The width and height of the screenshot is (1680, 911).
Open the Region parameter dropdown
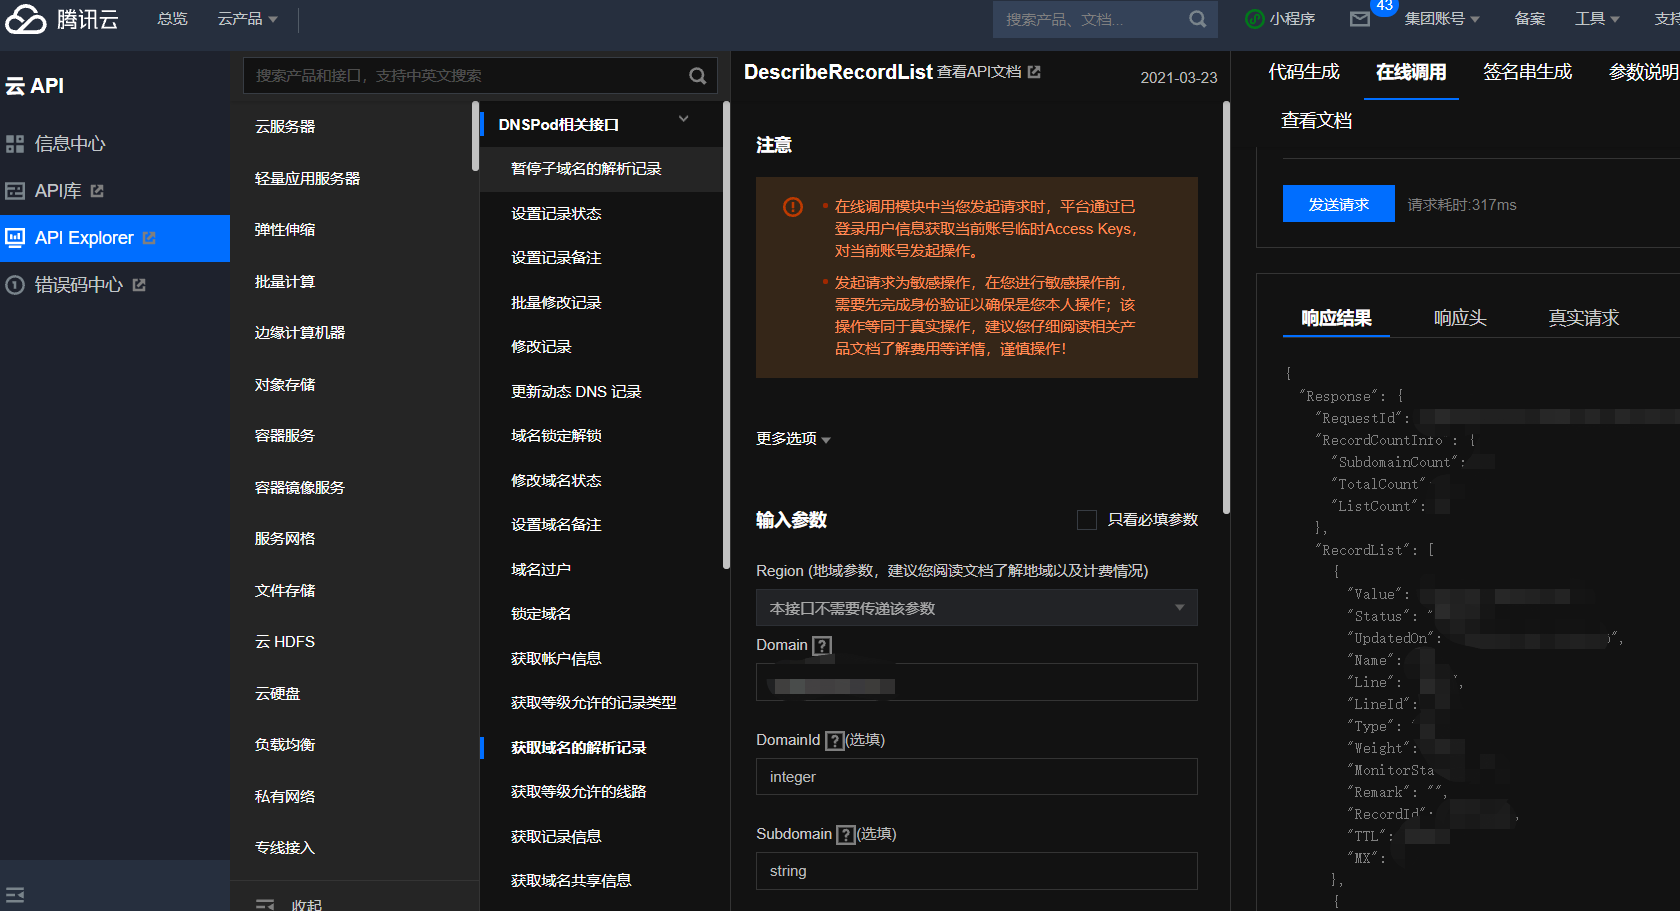tap(977, 608)
